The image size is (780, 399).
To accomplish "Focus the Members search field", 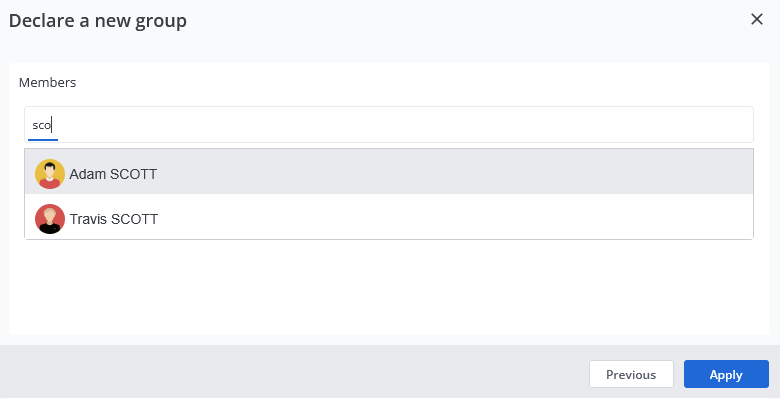I will pos(389,124).
